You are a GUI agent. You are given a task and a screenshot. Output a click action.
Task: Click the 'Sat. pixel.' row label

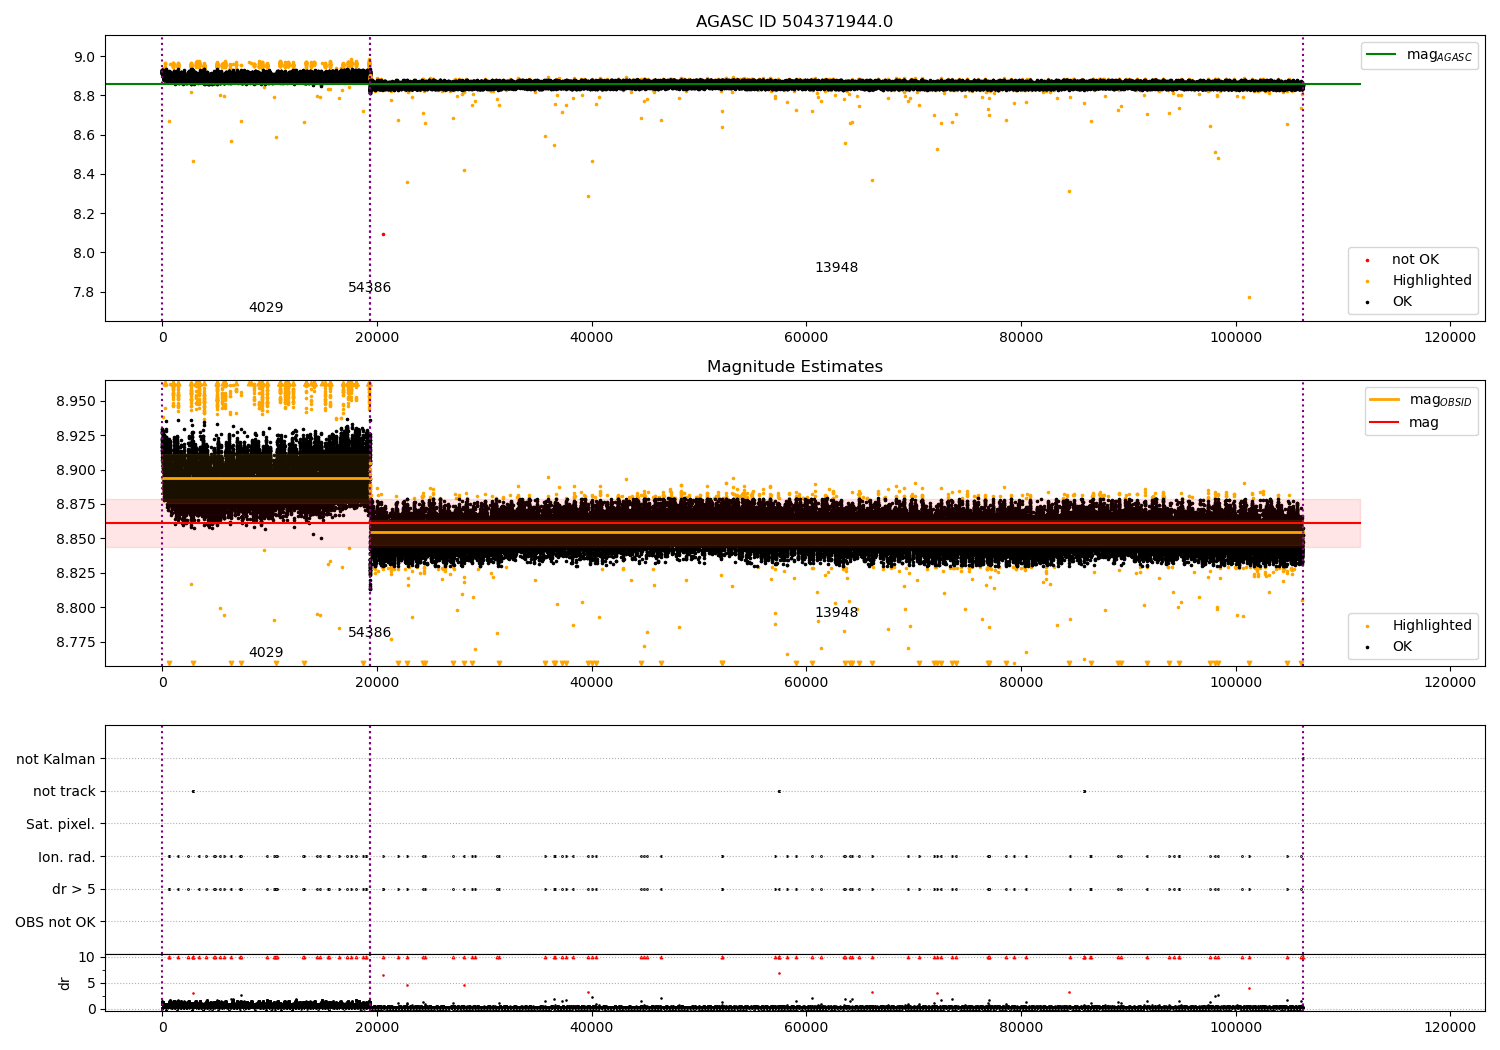pyautogui.click(x=61, y=825)
